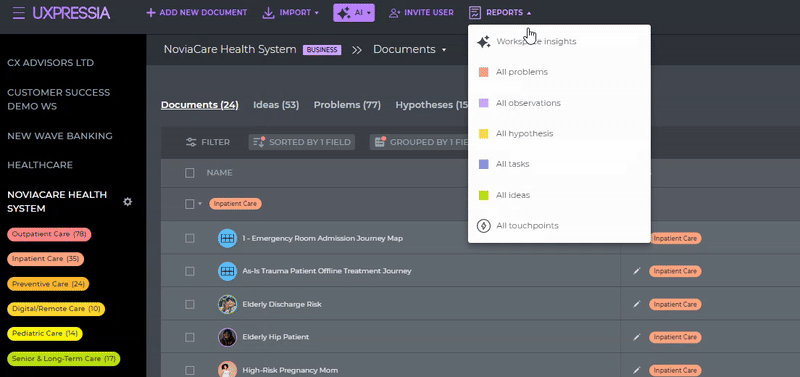
Task: Click High-Risk Pregnancy Mom persona avatar
Action: (x=228, y=370)
